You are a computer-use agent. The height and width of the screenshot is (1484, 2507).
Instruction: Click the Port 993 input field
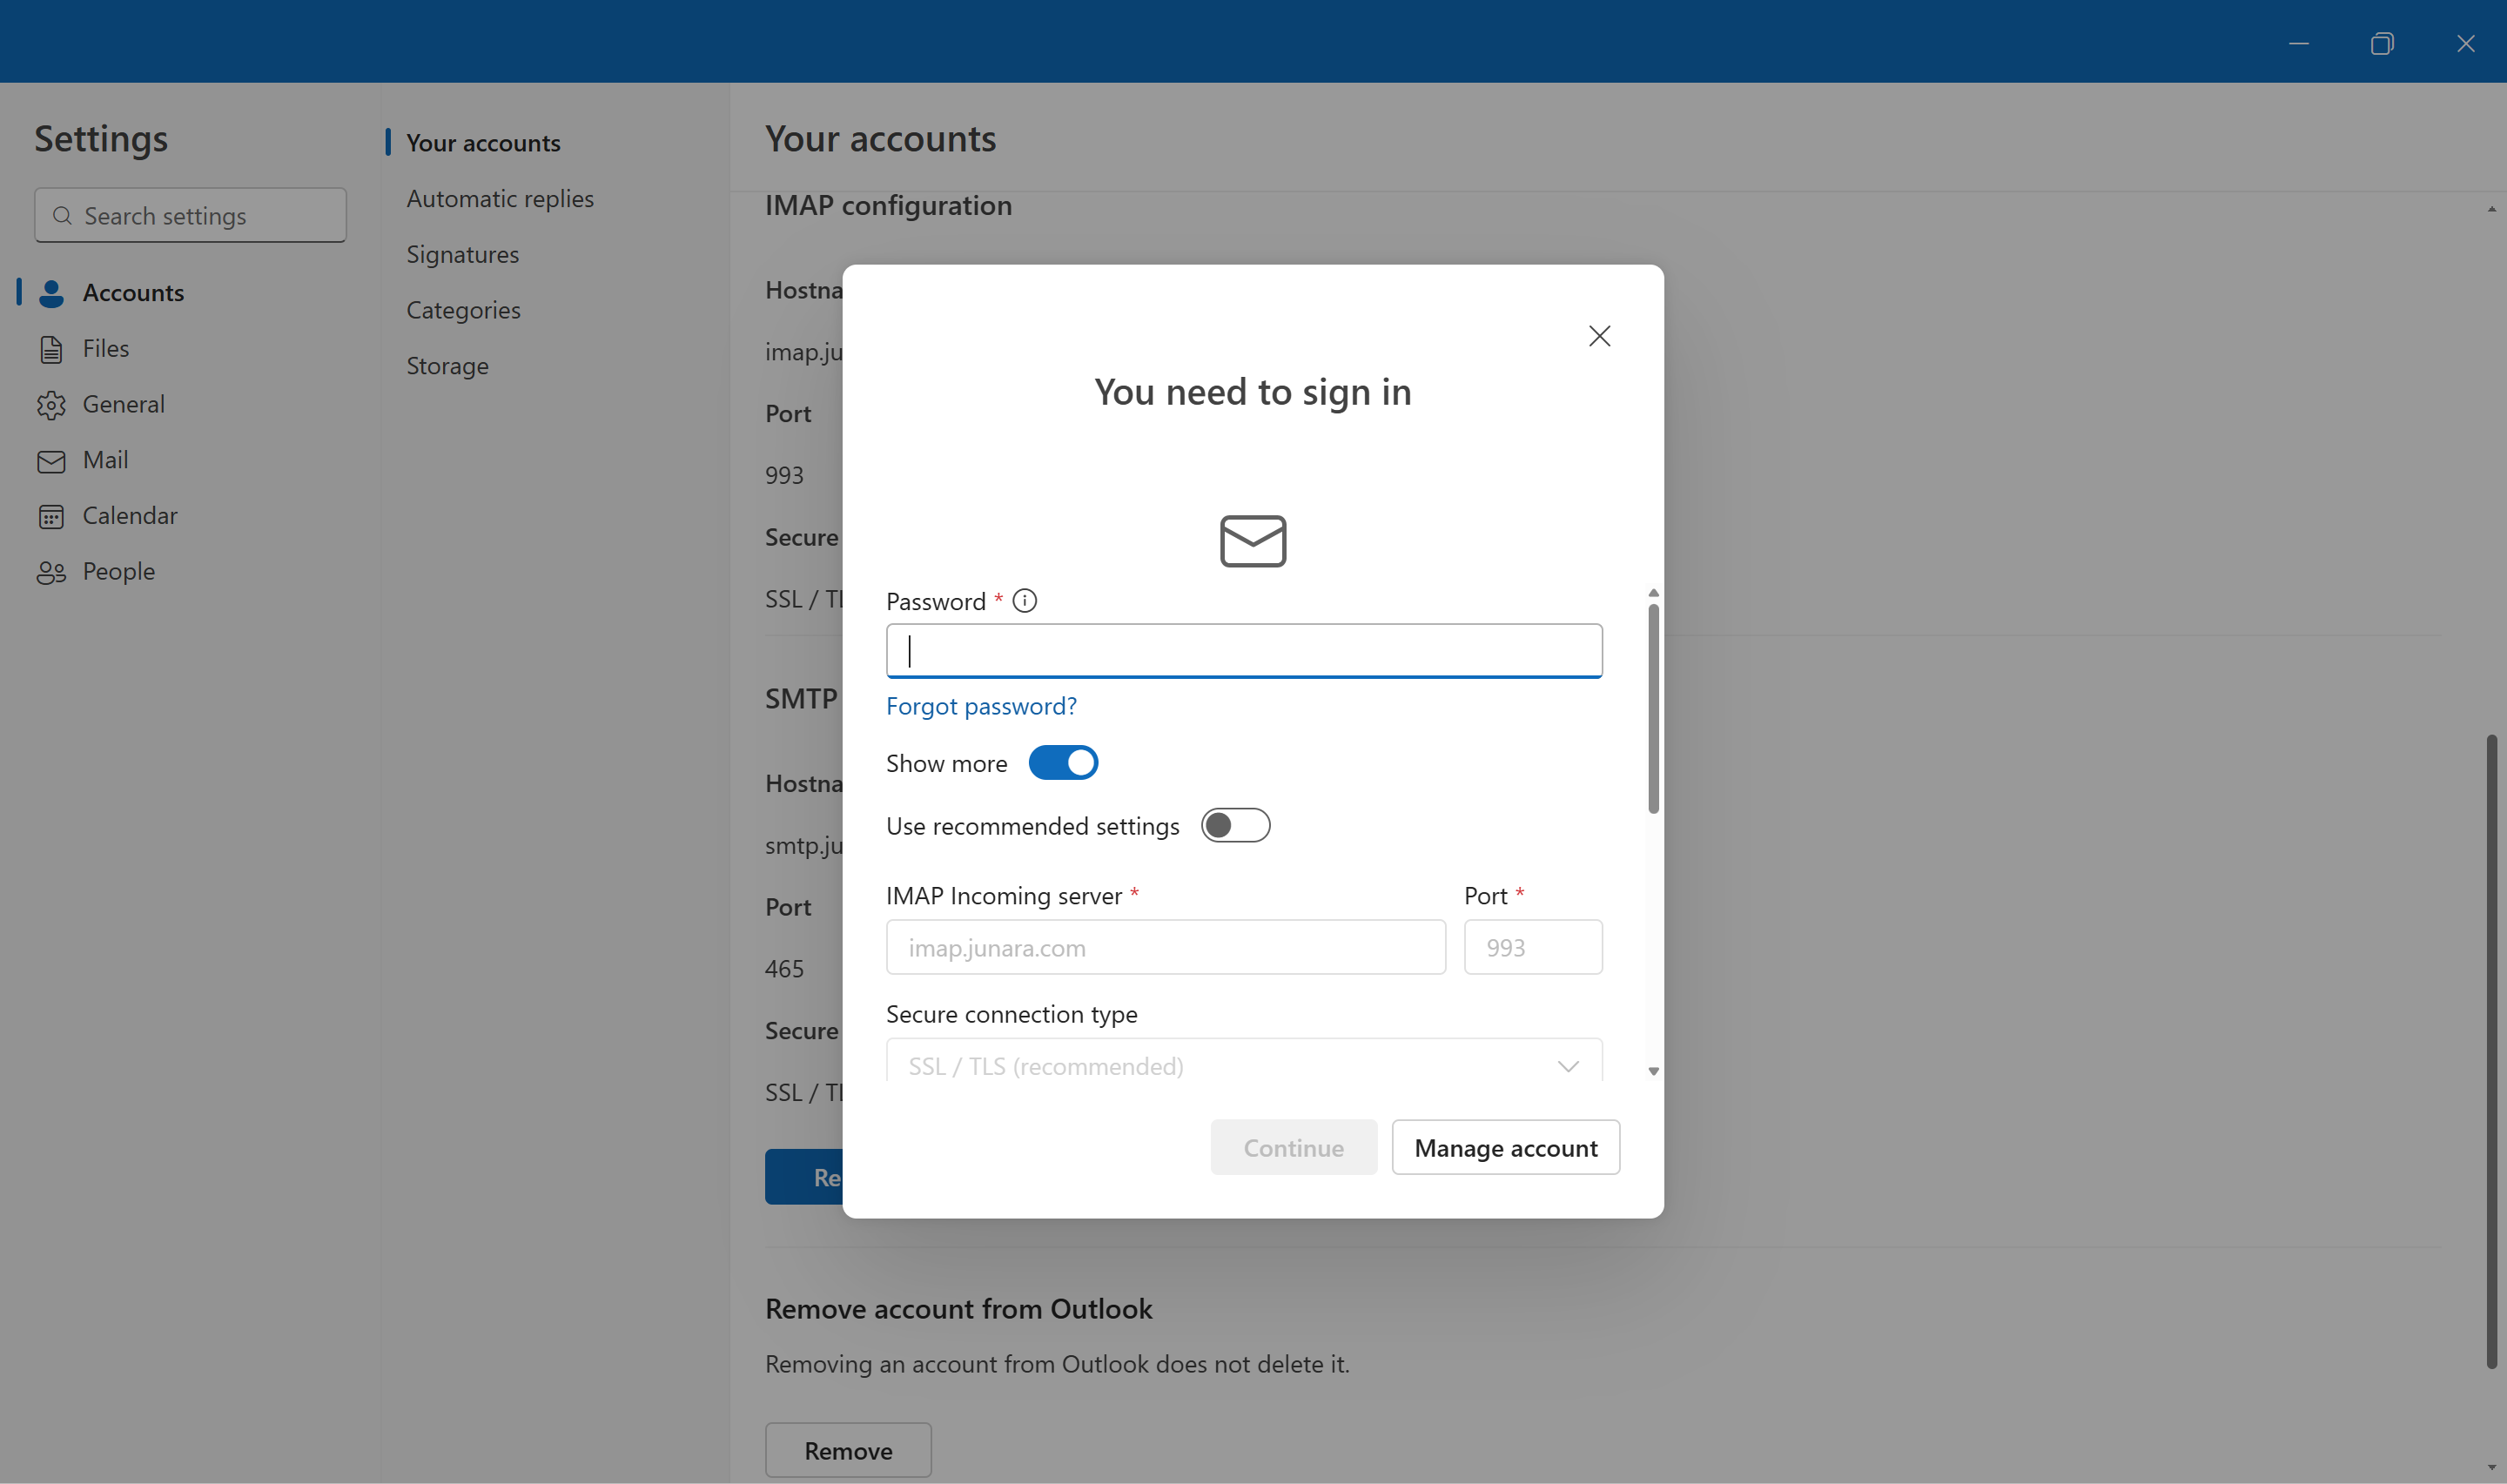point(1533,947)
